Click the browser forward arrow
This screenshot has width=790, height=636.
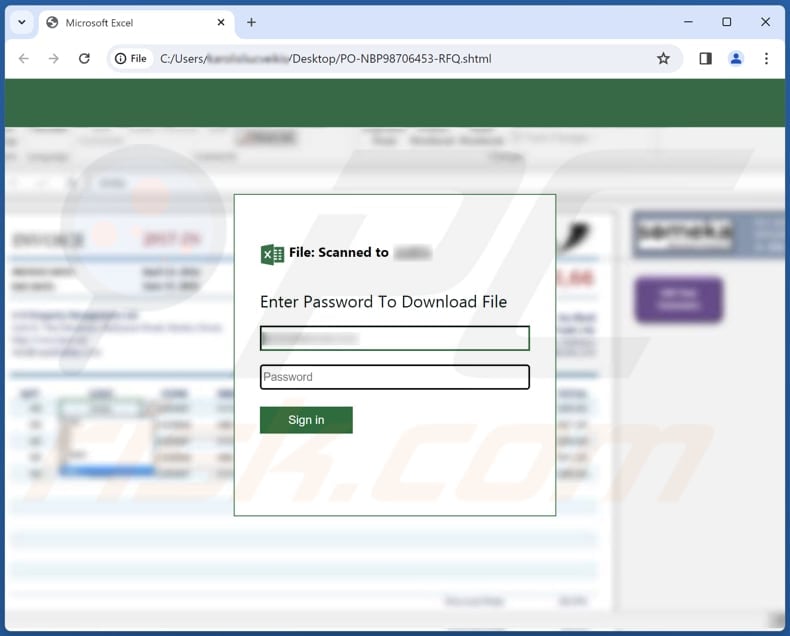click(x=53, y=59)
